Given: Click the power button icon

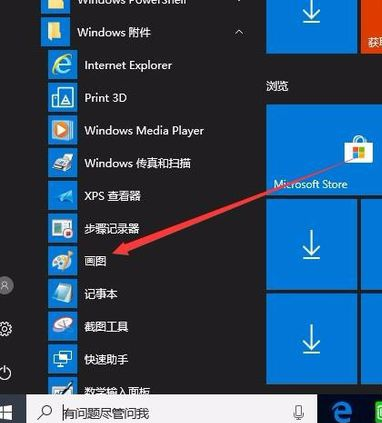Looking at the screenshot, I should tap(6, 373).
